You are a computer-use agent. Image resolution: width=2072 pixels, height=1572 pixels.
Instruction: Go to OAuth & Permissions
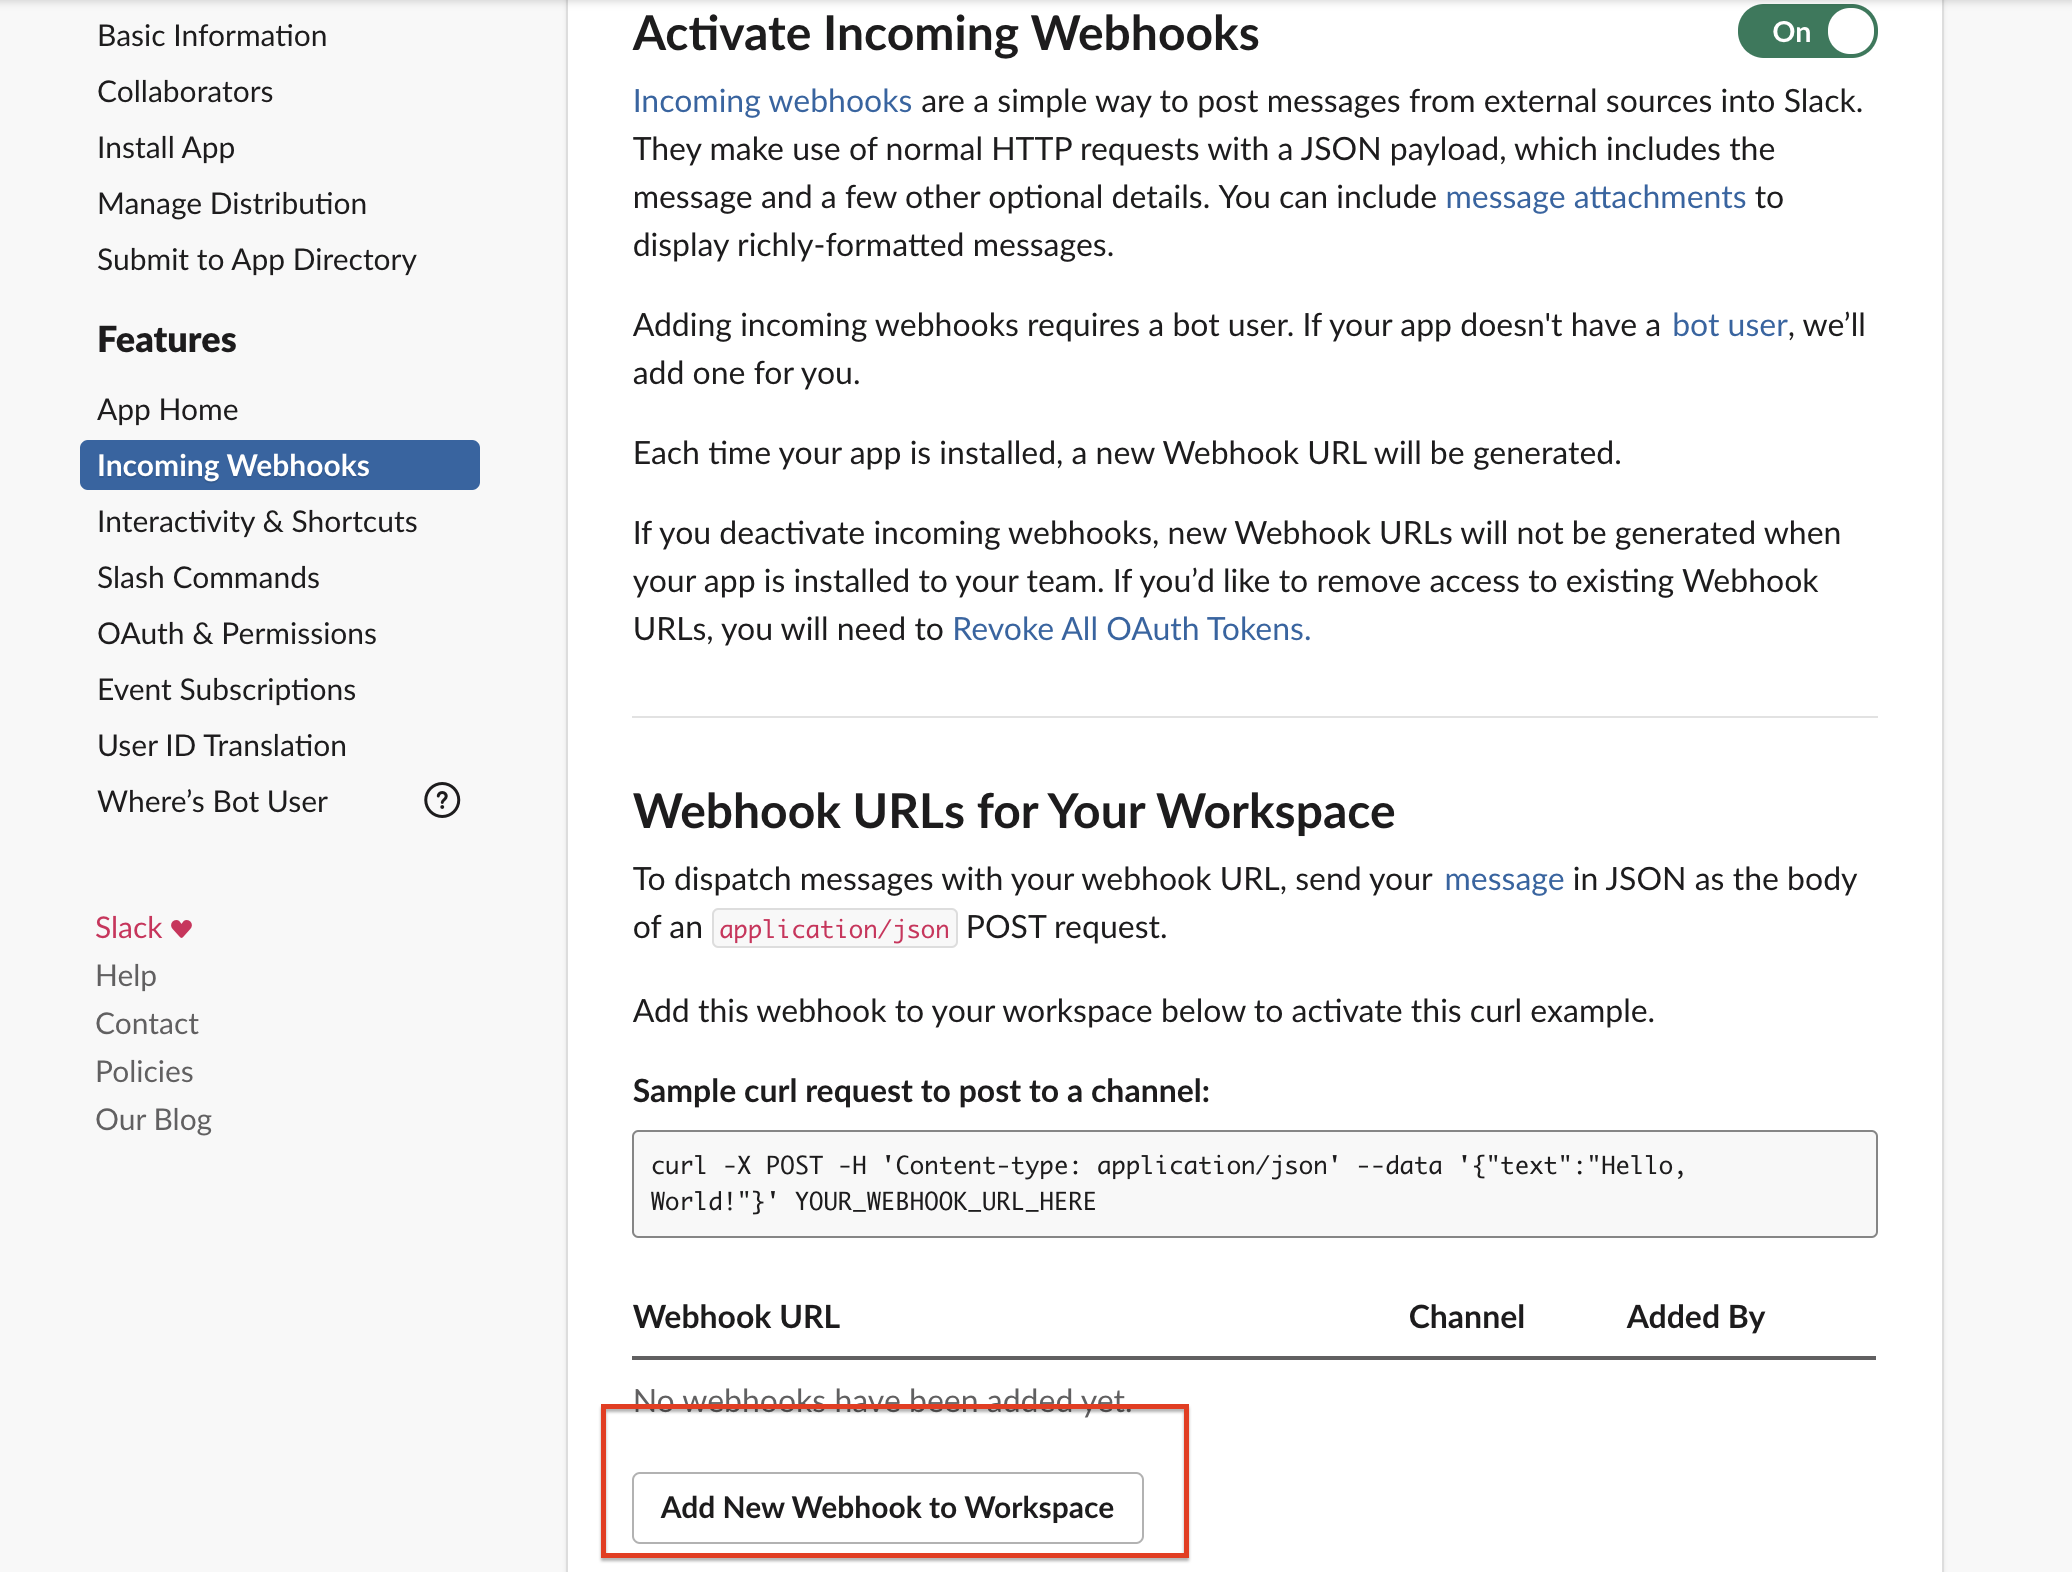click(237, 634)
